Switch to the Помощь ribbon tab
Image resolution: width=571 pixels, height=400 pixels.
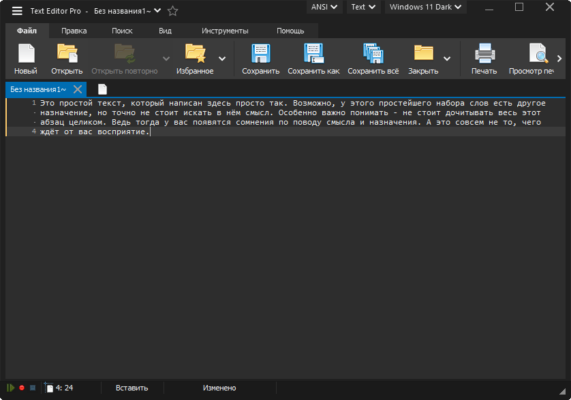pyautogui.click(x=290, y=31)
